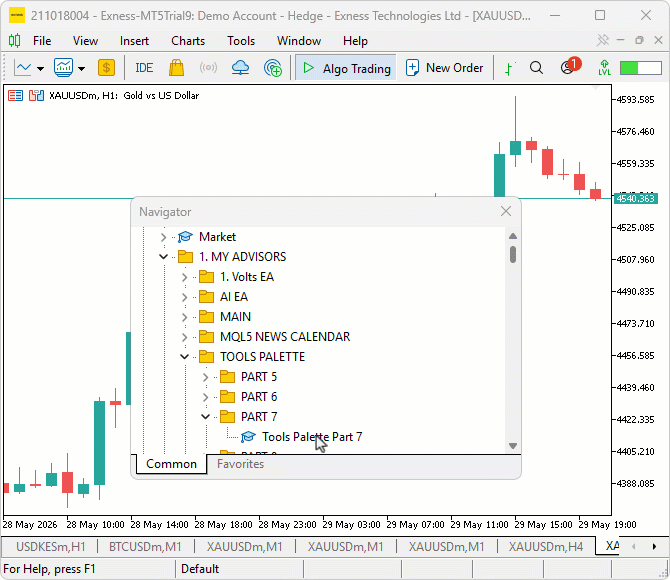Switch to Navigator Common tab
Viewport: 670px width, 580px height.
coord(171,464)
